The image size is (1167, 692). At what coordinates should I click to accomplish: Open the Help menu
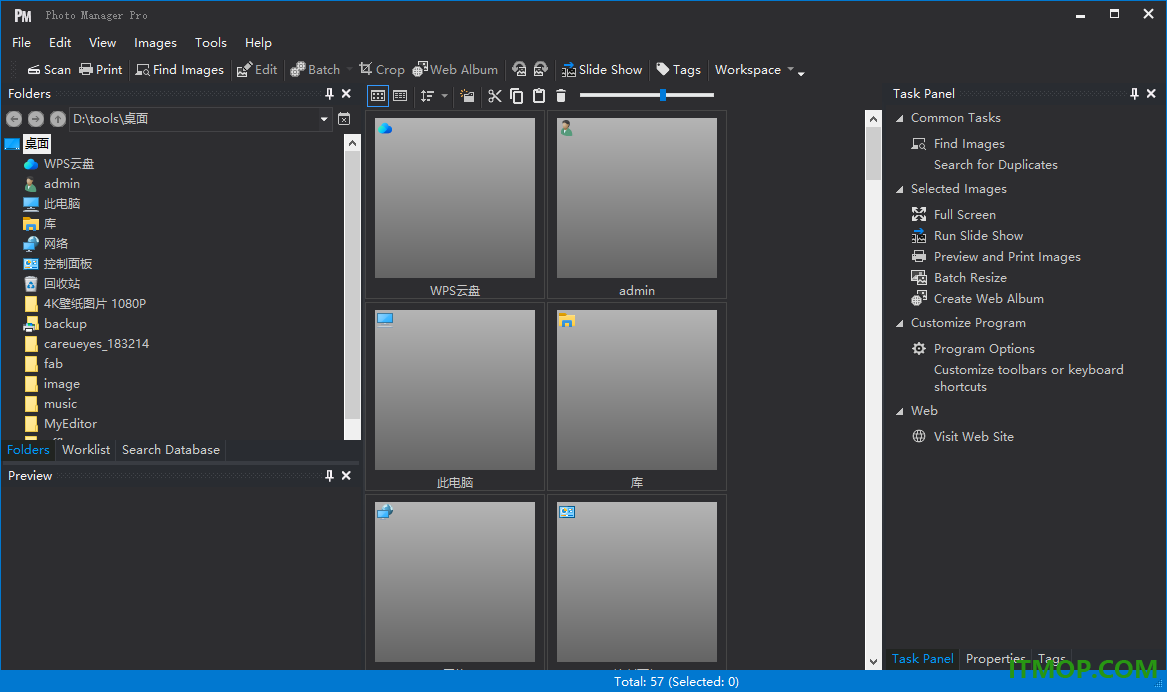[x=258, y=42]
